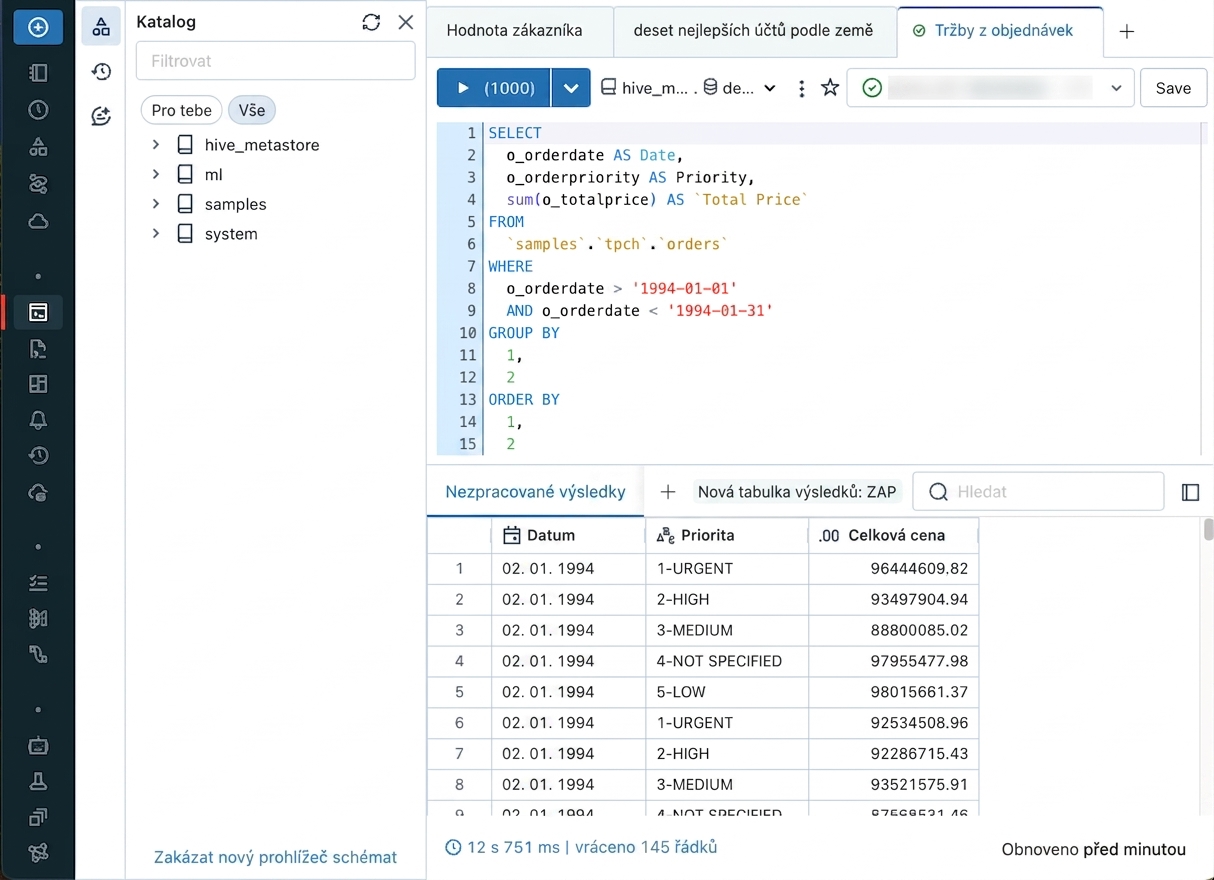Image resolution: width=1214 pixels, height=880 pixels.
Task: Open the run options dropdown arrow
Action: coord(570,88)
